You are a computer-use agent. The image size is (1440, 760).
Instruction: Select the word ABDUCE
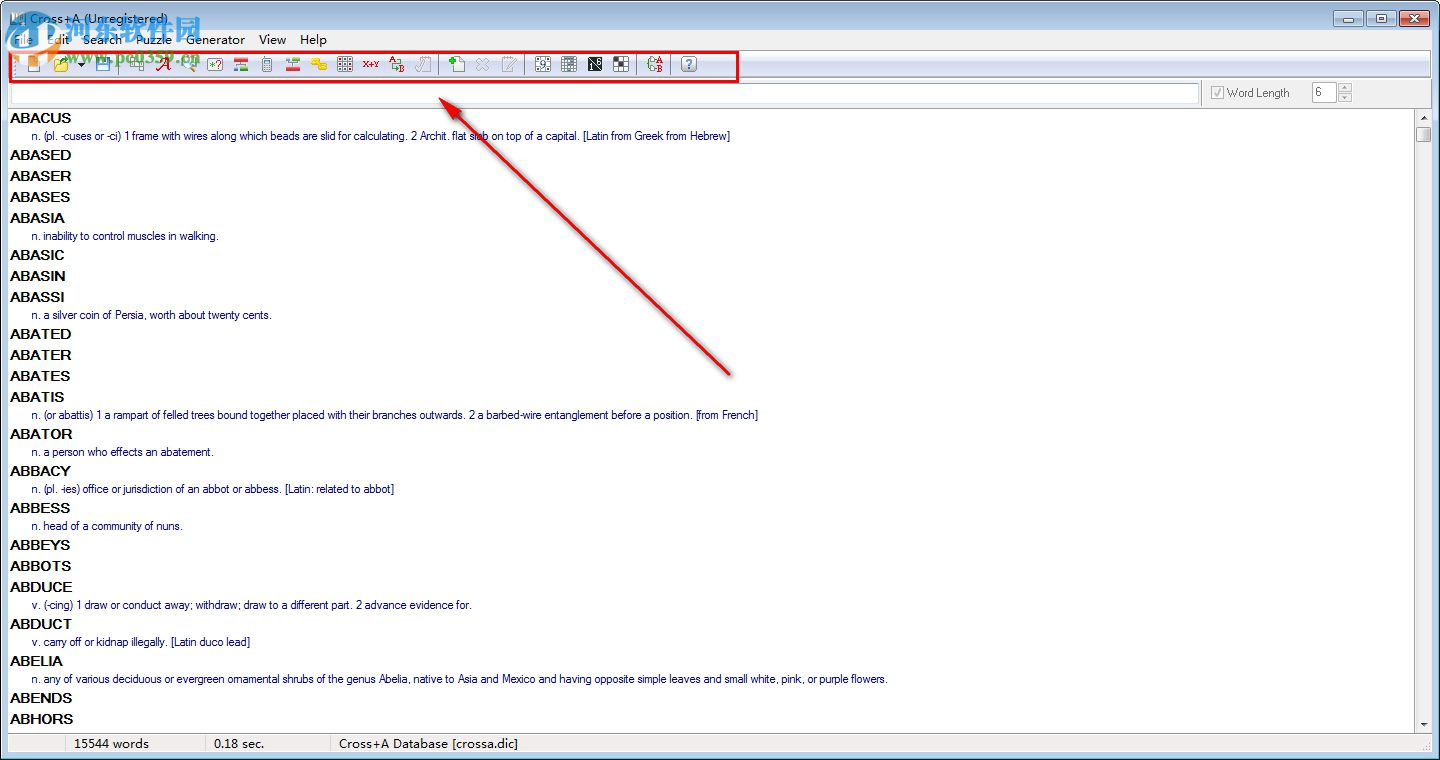(41, 587)
